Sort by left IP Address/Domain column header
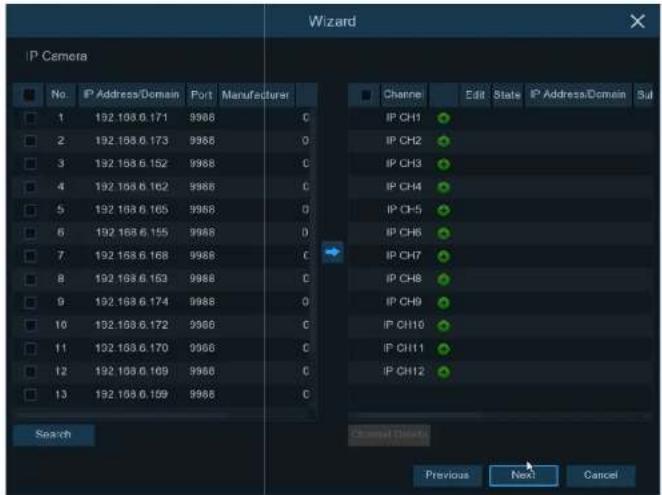This screenshot has height=495, width=662. (x=131, y=95)
